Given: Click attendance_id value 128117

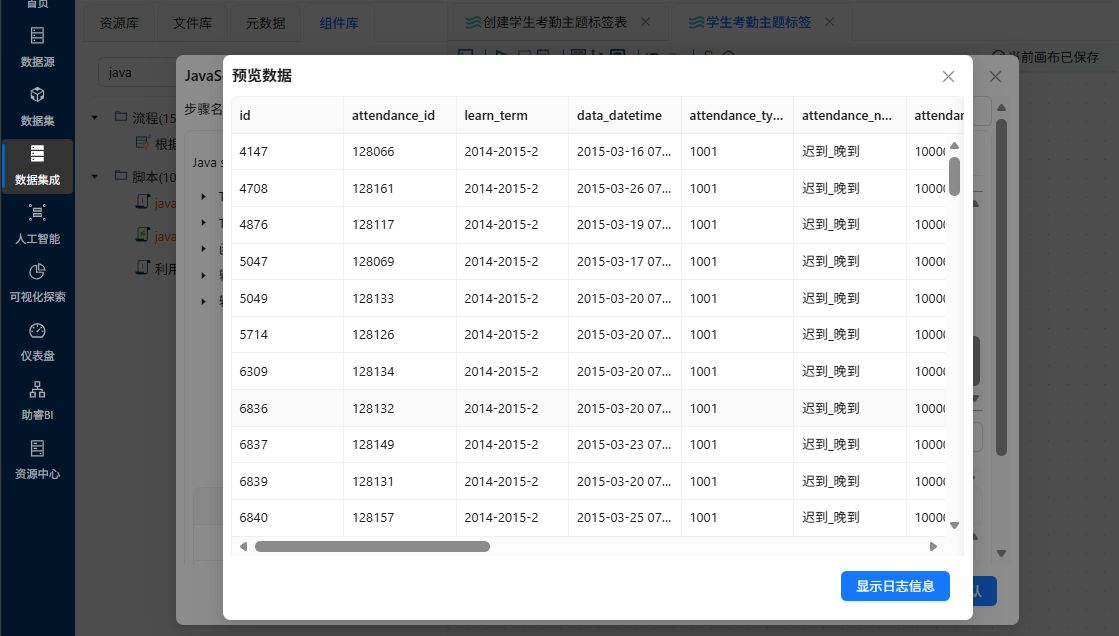Looking at the screenshot, I should (x=400, y=225).
